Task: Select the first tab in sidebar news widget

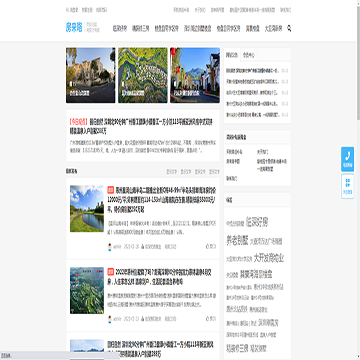Action: pos(232,55)
